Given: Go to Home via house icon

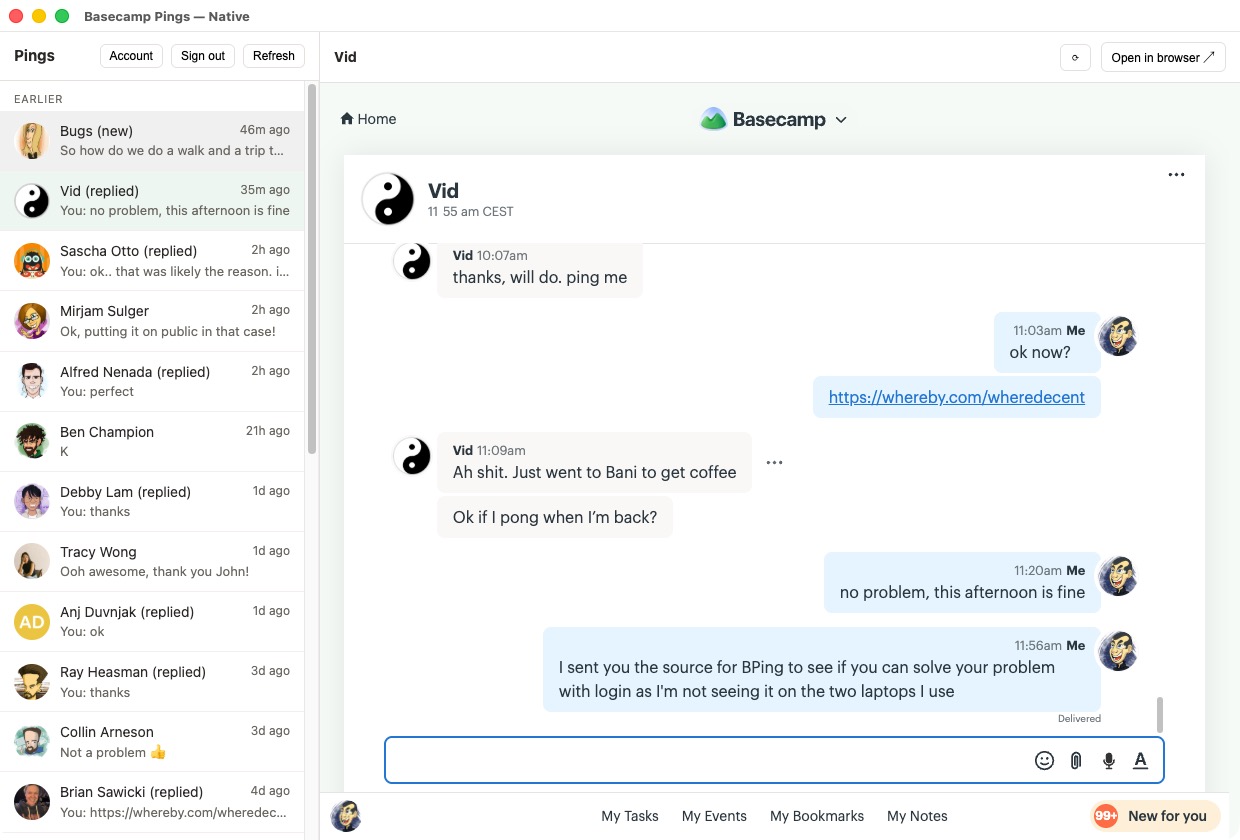Looking at the screenshot, I should click(368, 119).
